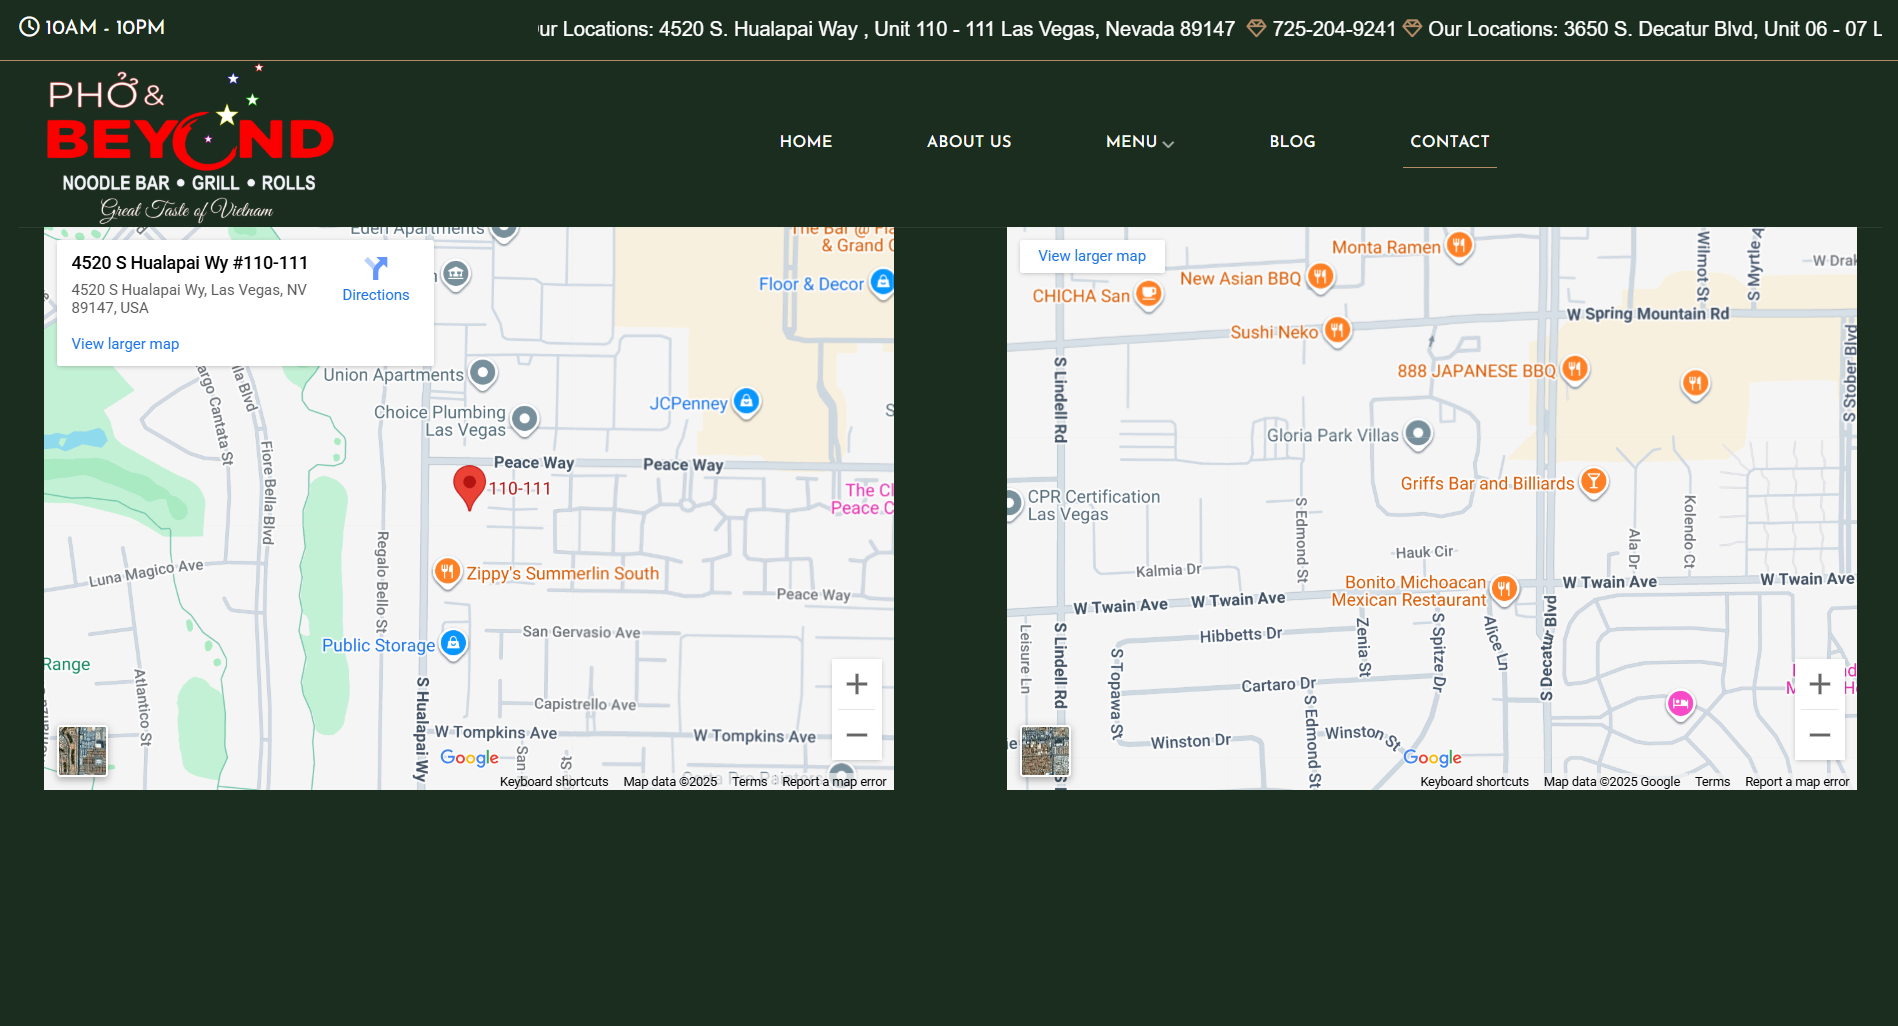Click the Public Storage map marker
This screenshot has width=1898, height=1026.
pos(453,643)
